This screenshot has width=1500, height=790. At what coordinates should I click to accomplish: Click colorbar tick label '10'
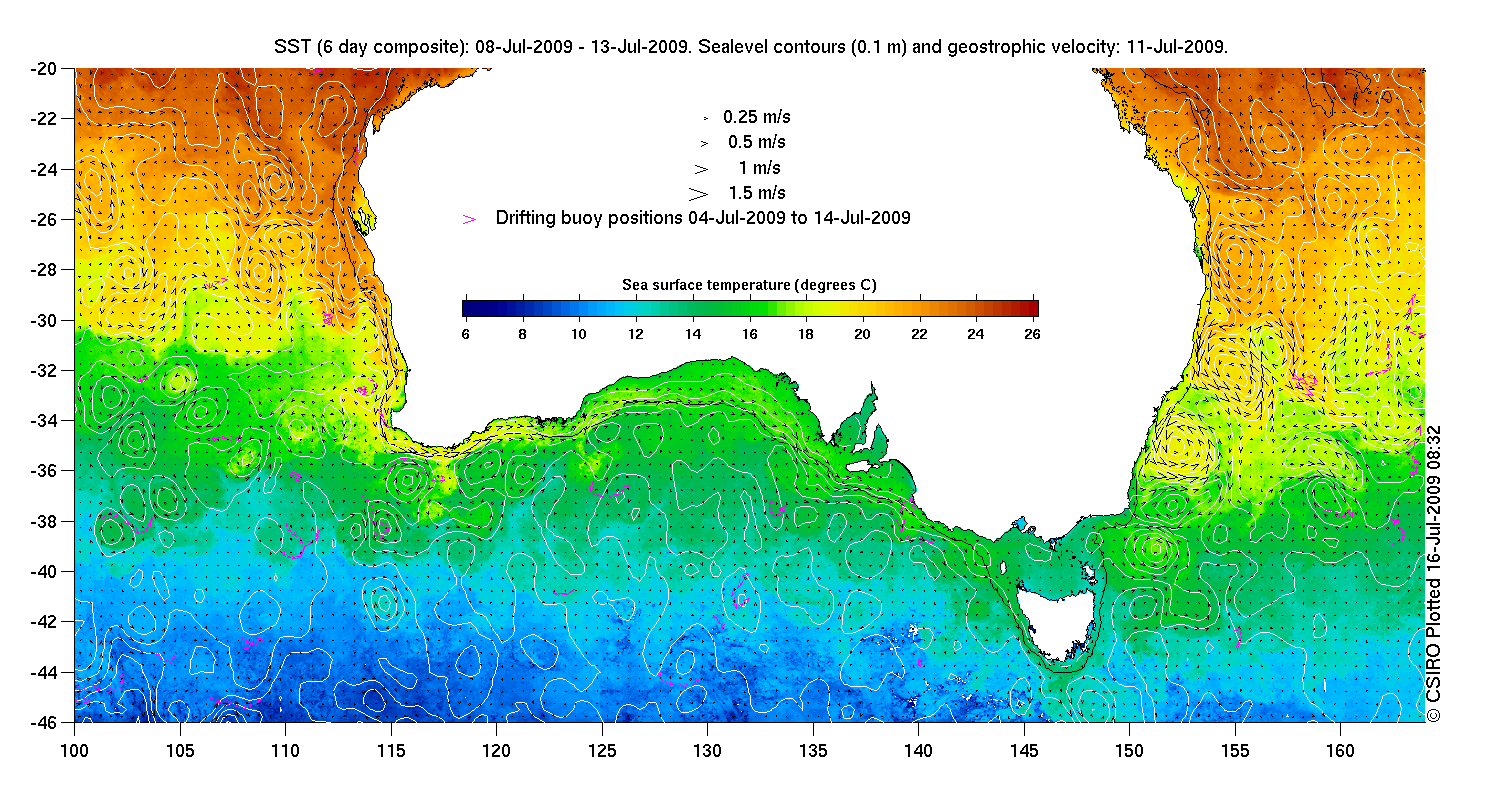(x=579, y=335)
